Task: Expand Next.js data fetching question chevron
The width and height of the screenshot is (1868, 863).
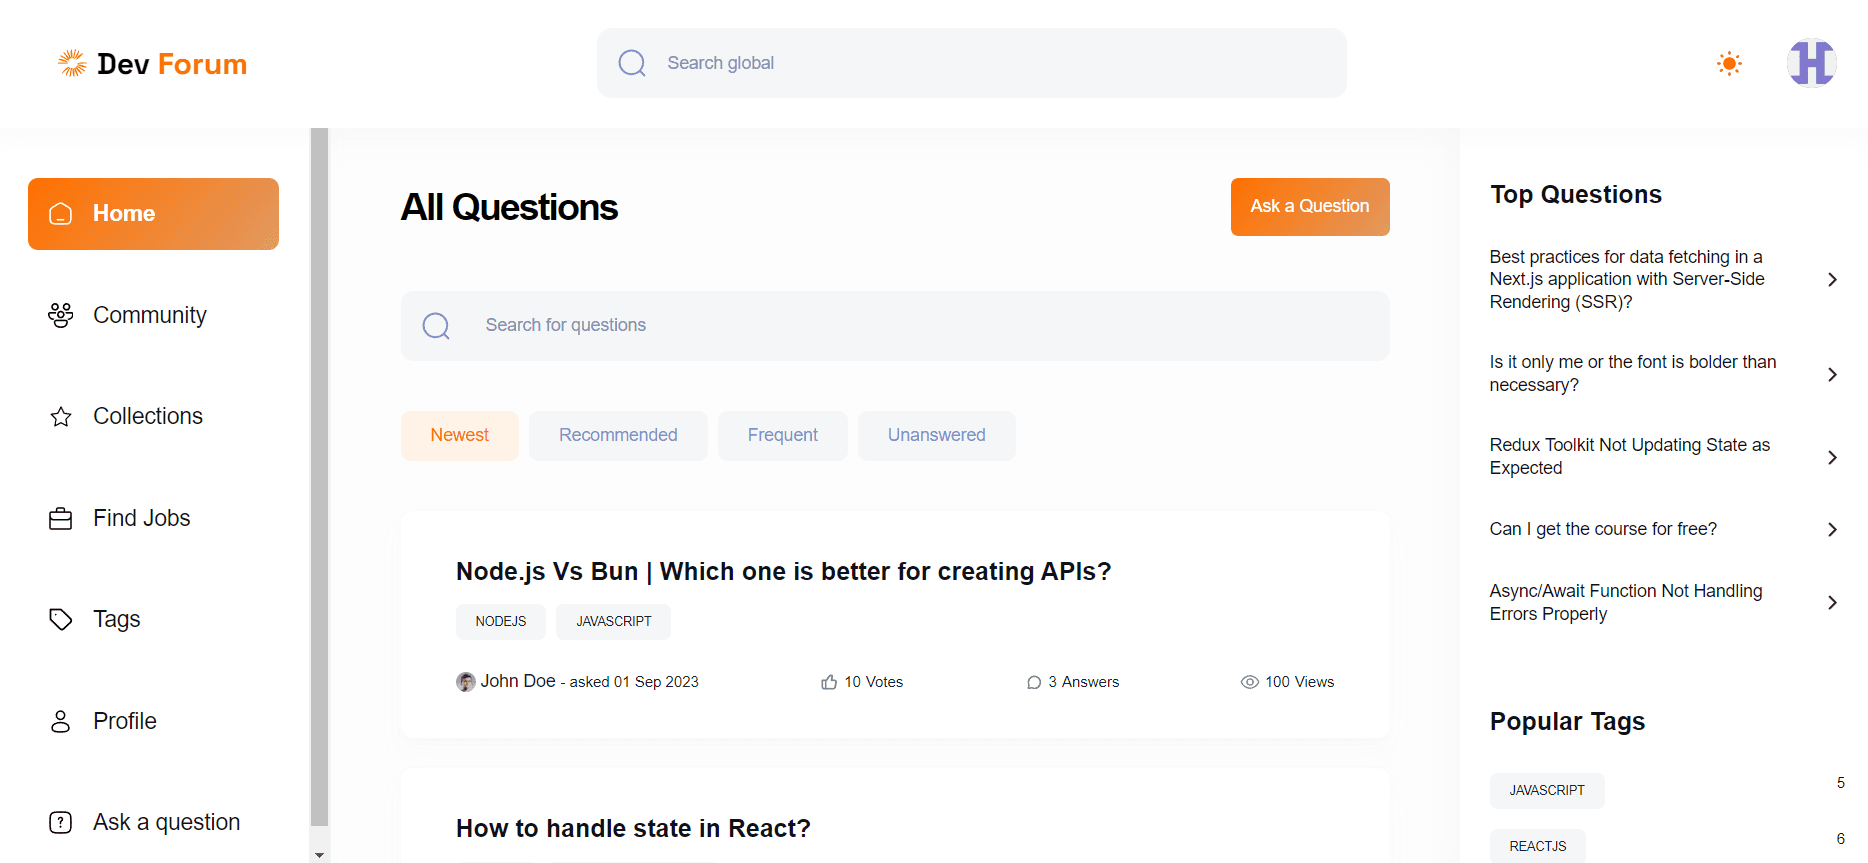Action: (x=1832, y=280)
